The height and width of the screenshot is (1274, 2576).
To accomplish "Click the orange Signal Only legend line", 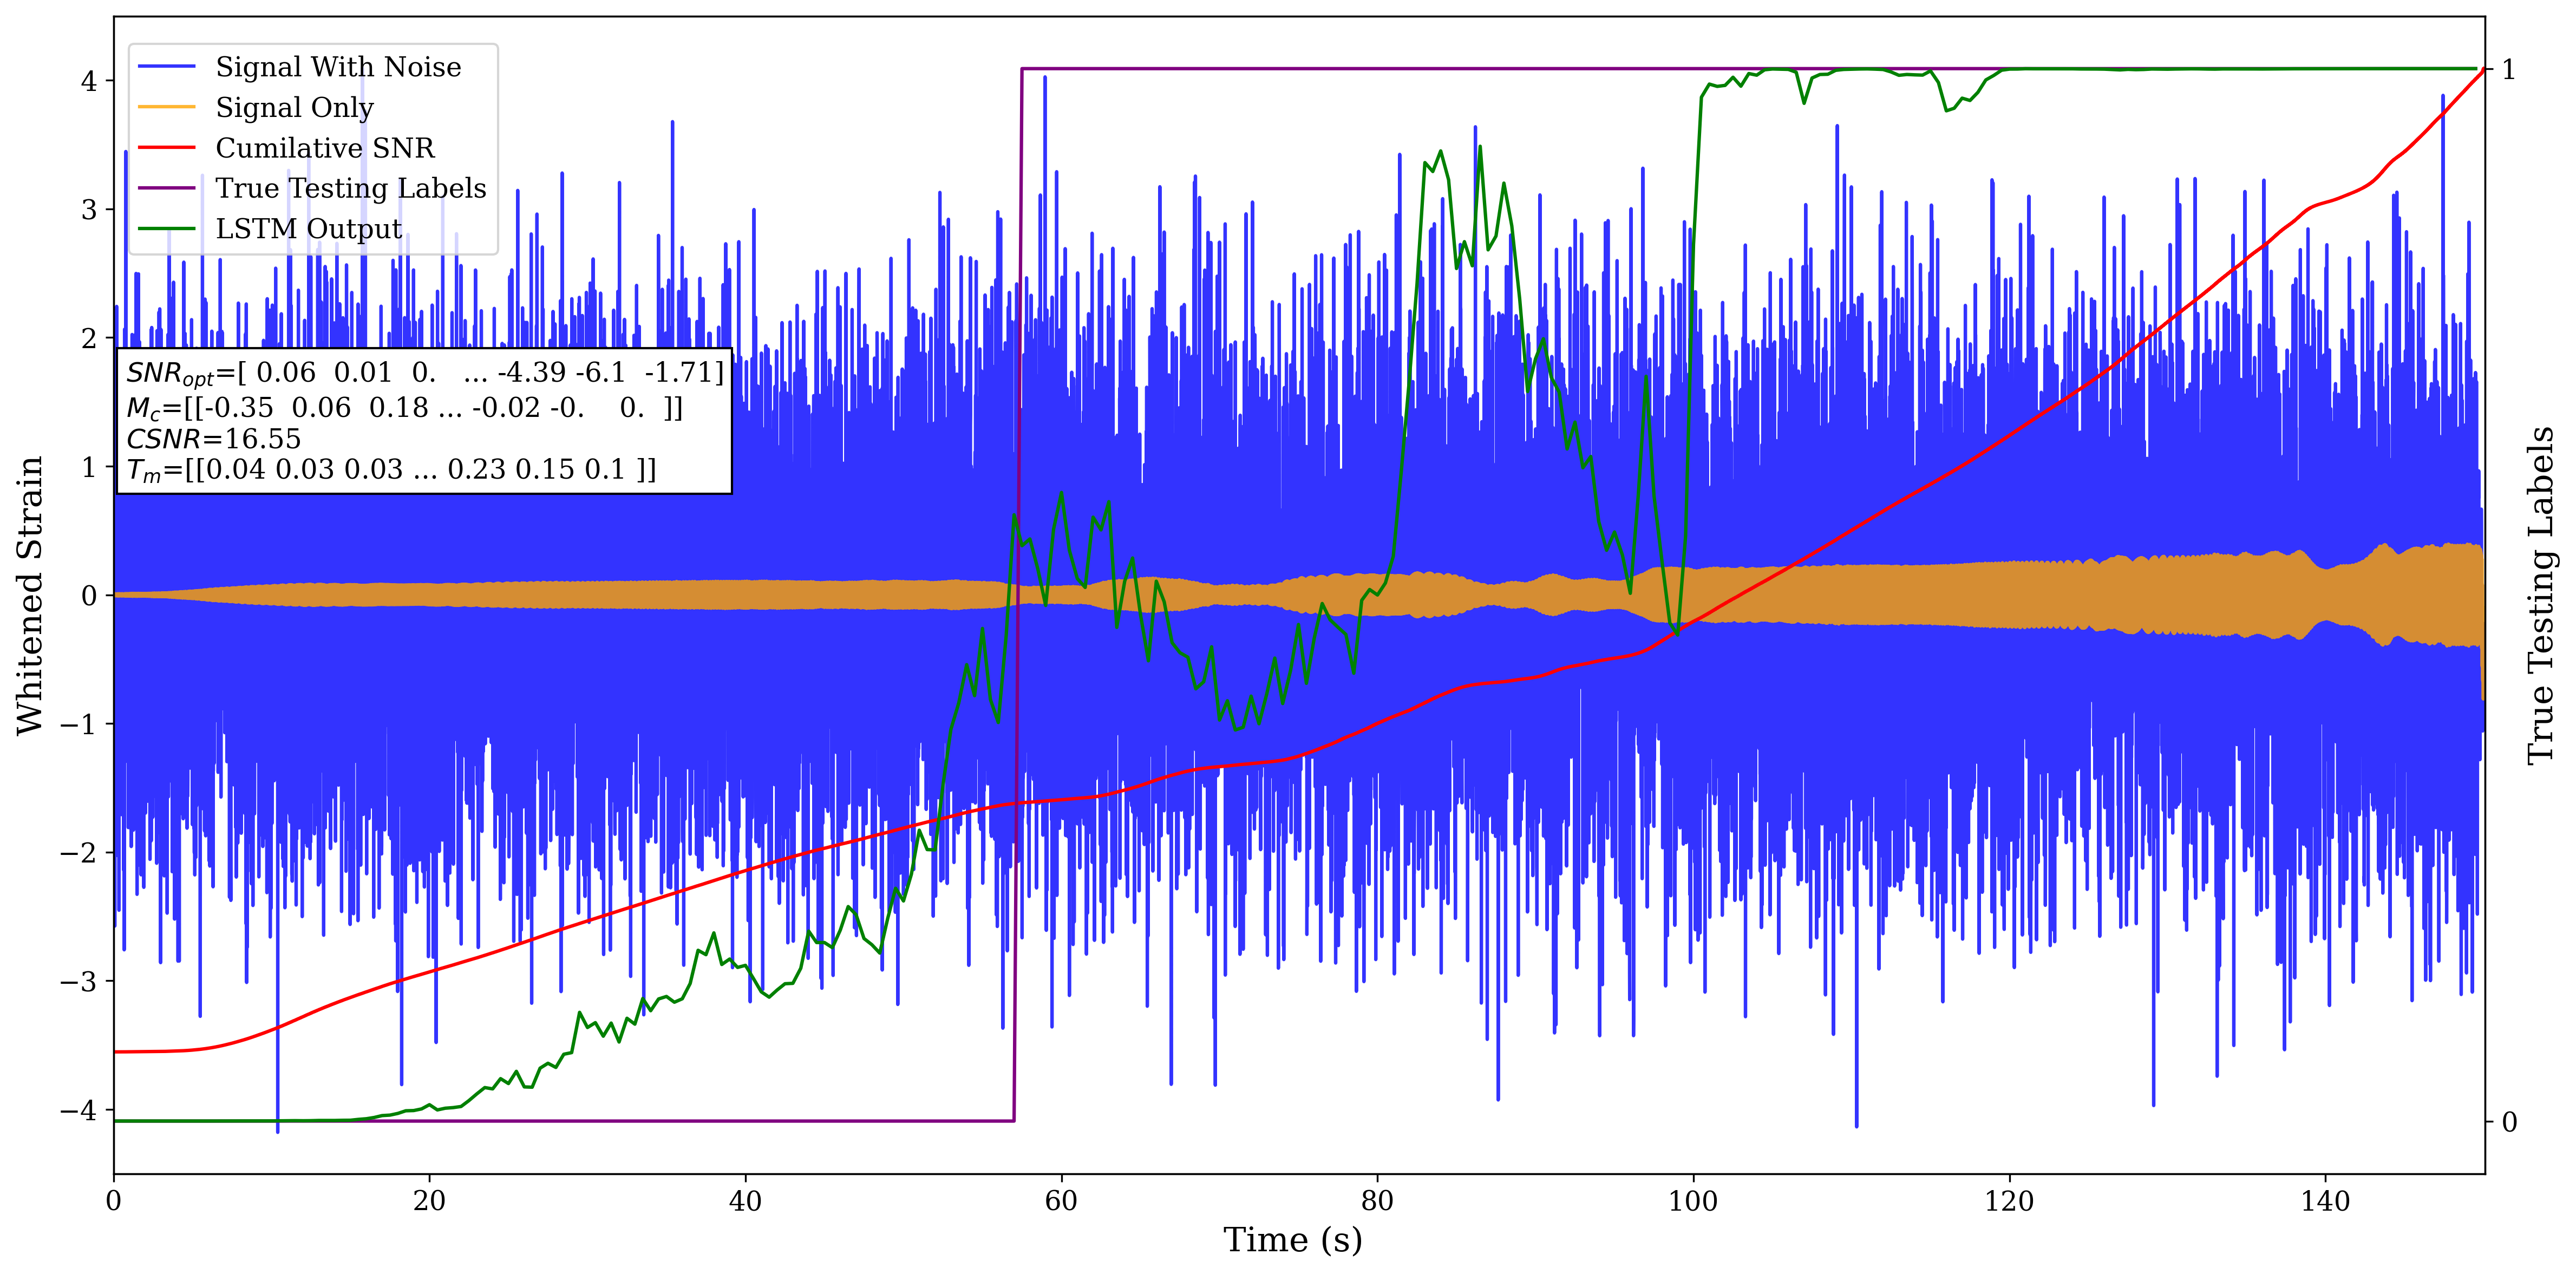I will pyautogui.click(x=167, y=107).
